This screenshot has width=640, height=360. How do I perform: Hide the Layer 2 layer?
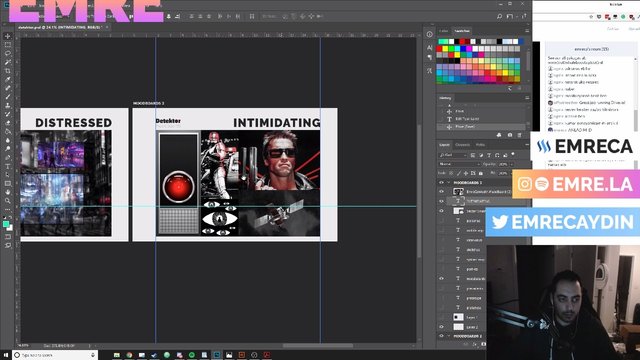point(441,327)
